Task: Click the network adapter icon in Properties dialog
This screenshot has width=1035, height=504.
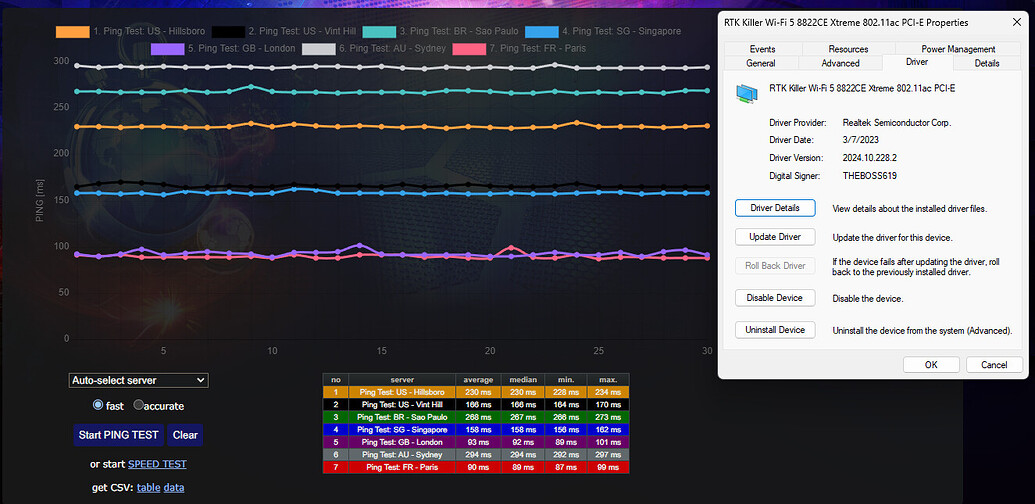Action: click(x=747, y=93)
